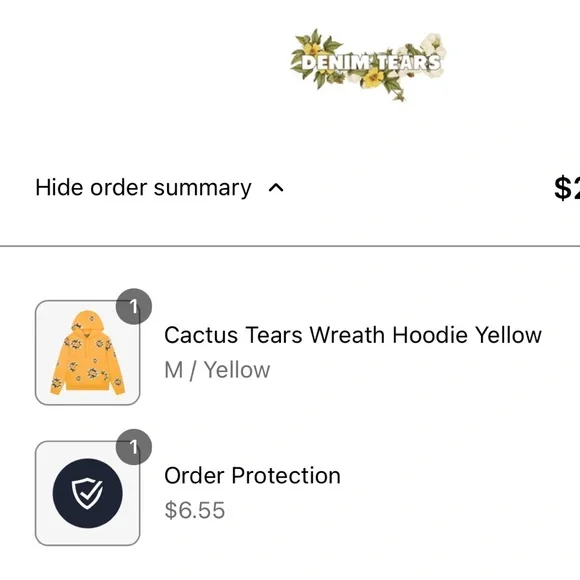Click the bold order total amount
The width and height of the screenshot is (580, 580).
pyautogui.click(x=567, y=188)
